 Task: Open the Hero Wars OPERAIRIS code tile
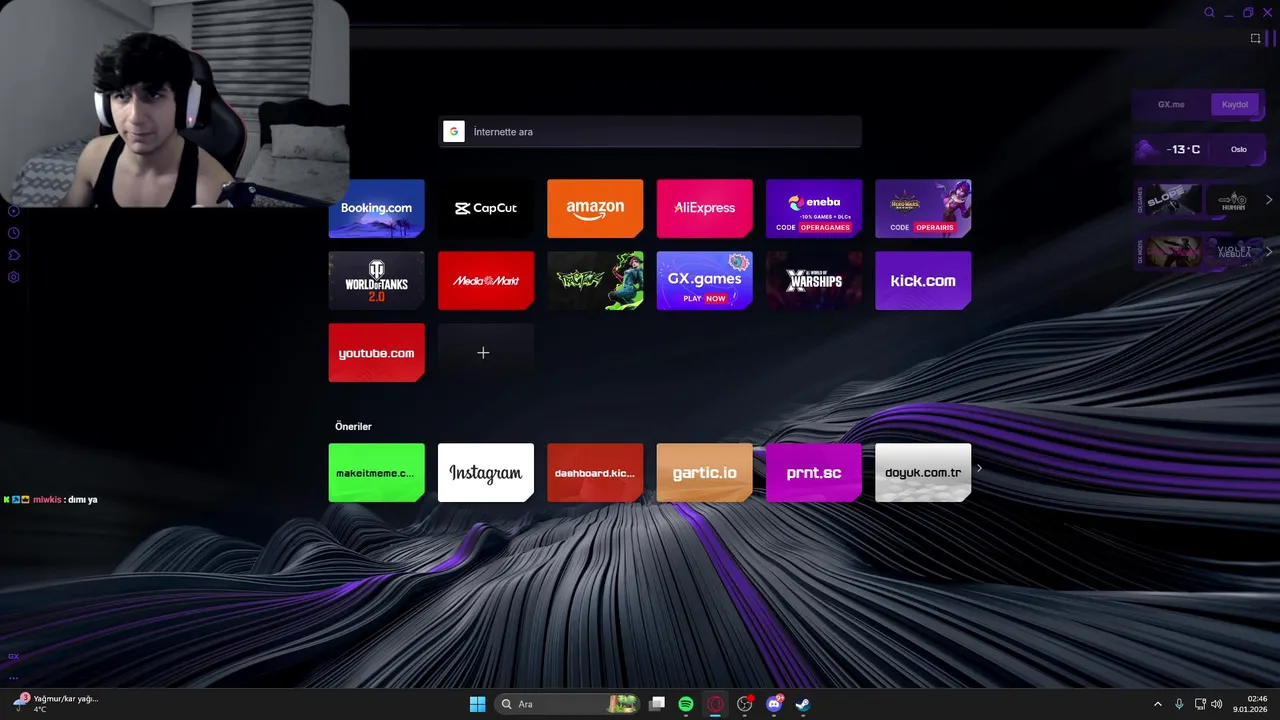point(923,208)
